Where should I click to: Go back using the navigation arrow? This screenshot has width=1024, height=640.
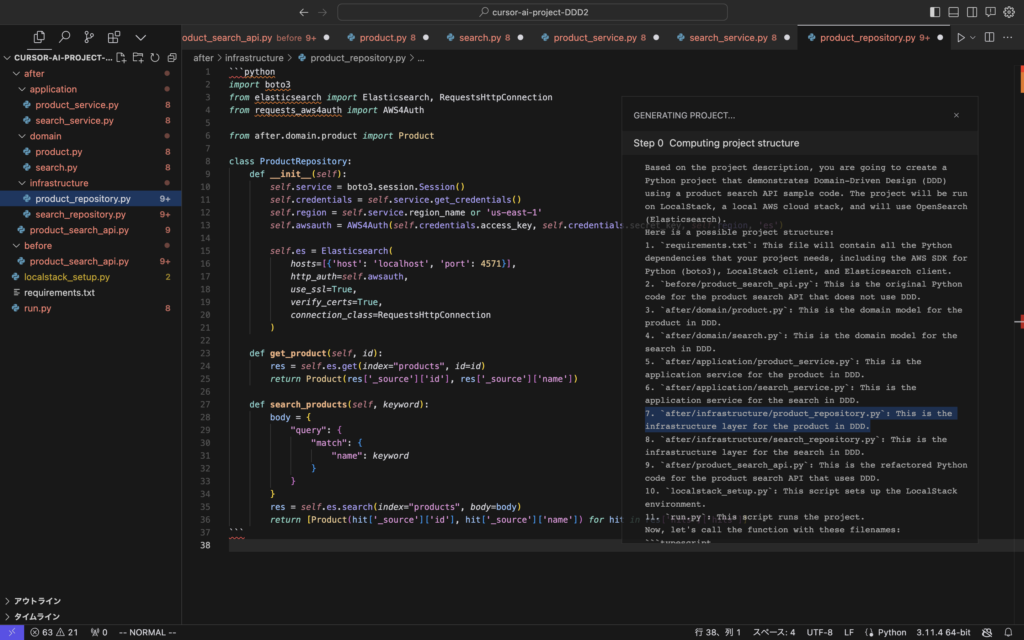304,12
